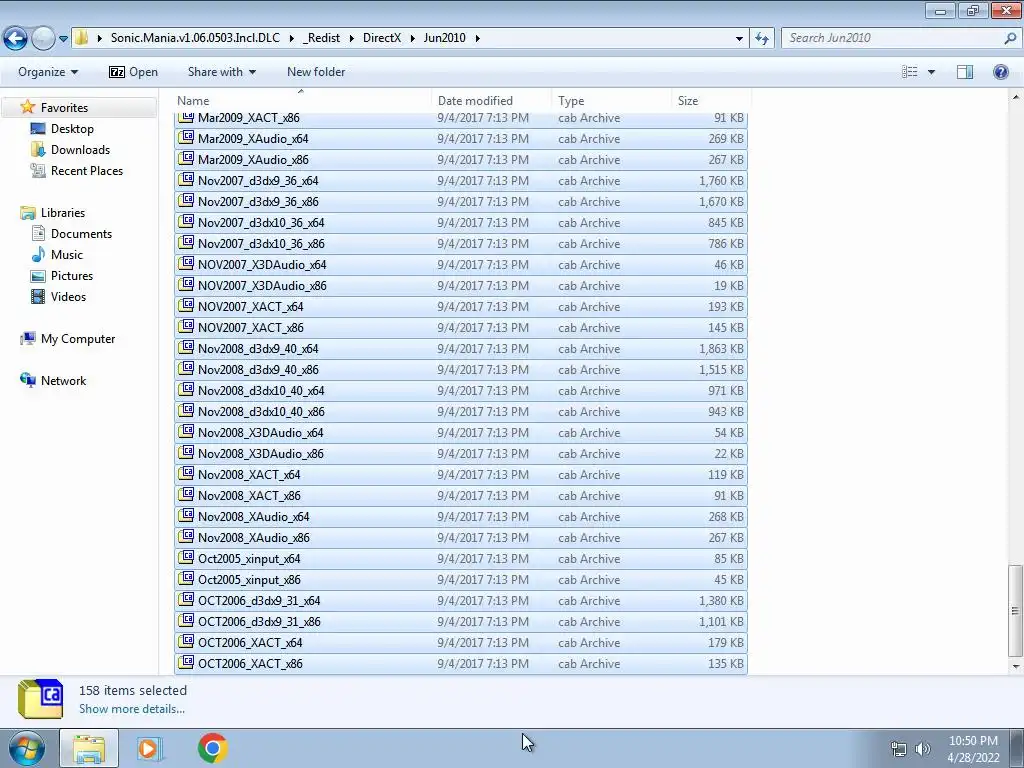
Task: Expand the arrow after _Redist breadcrumb
Action: click(x=351, y=38)
